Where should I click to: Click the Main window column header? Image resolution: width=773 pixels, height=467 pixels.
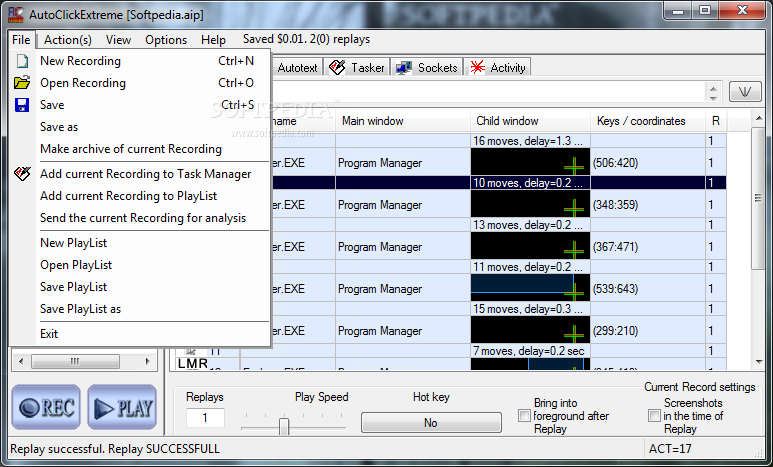tap(402, 121)
